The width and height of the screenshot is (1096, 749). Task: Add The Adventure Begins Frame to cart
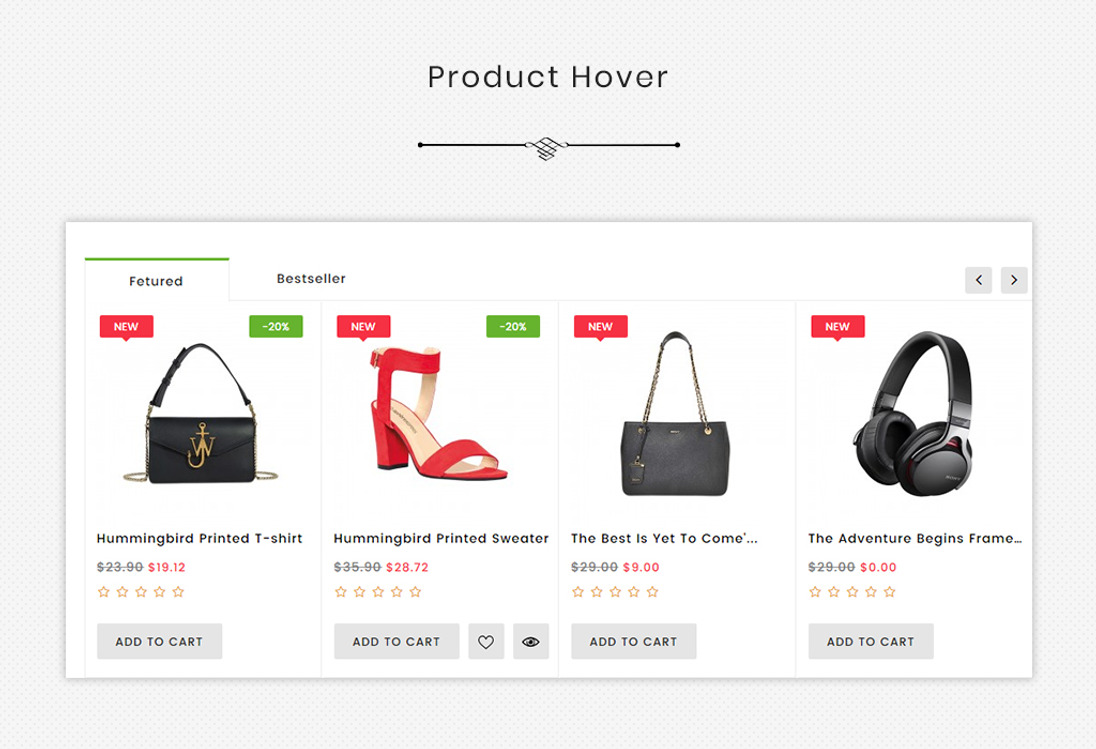871,641
